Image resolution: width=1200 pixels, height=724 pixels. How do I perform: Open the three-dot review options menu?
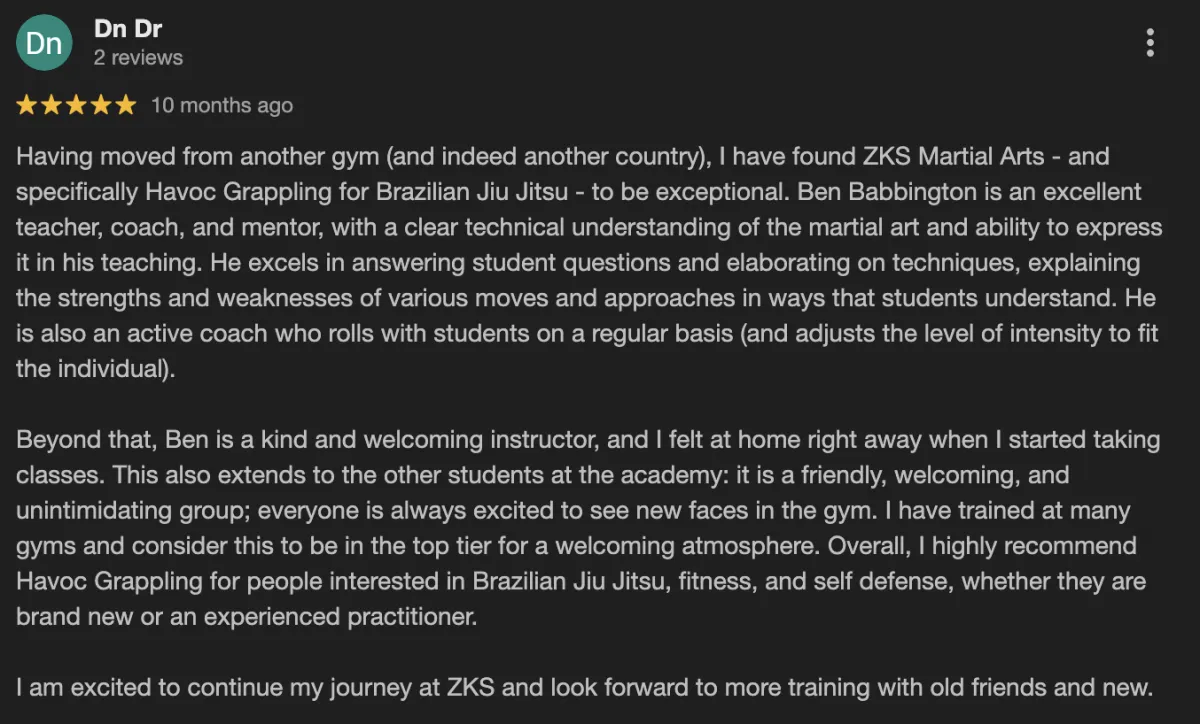[x=1150, y=43]
